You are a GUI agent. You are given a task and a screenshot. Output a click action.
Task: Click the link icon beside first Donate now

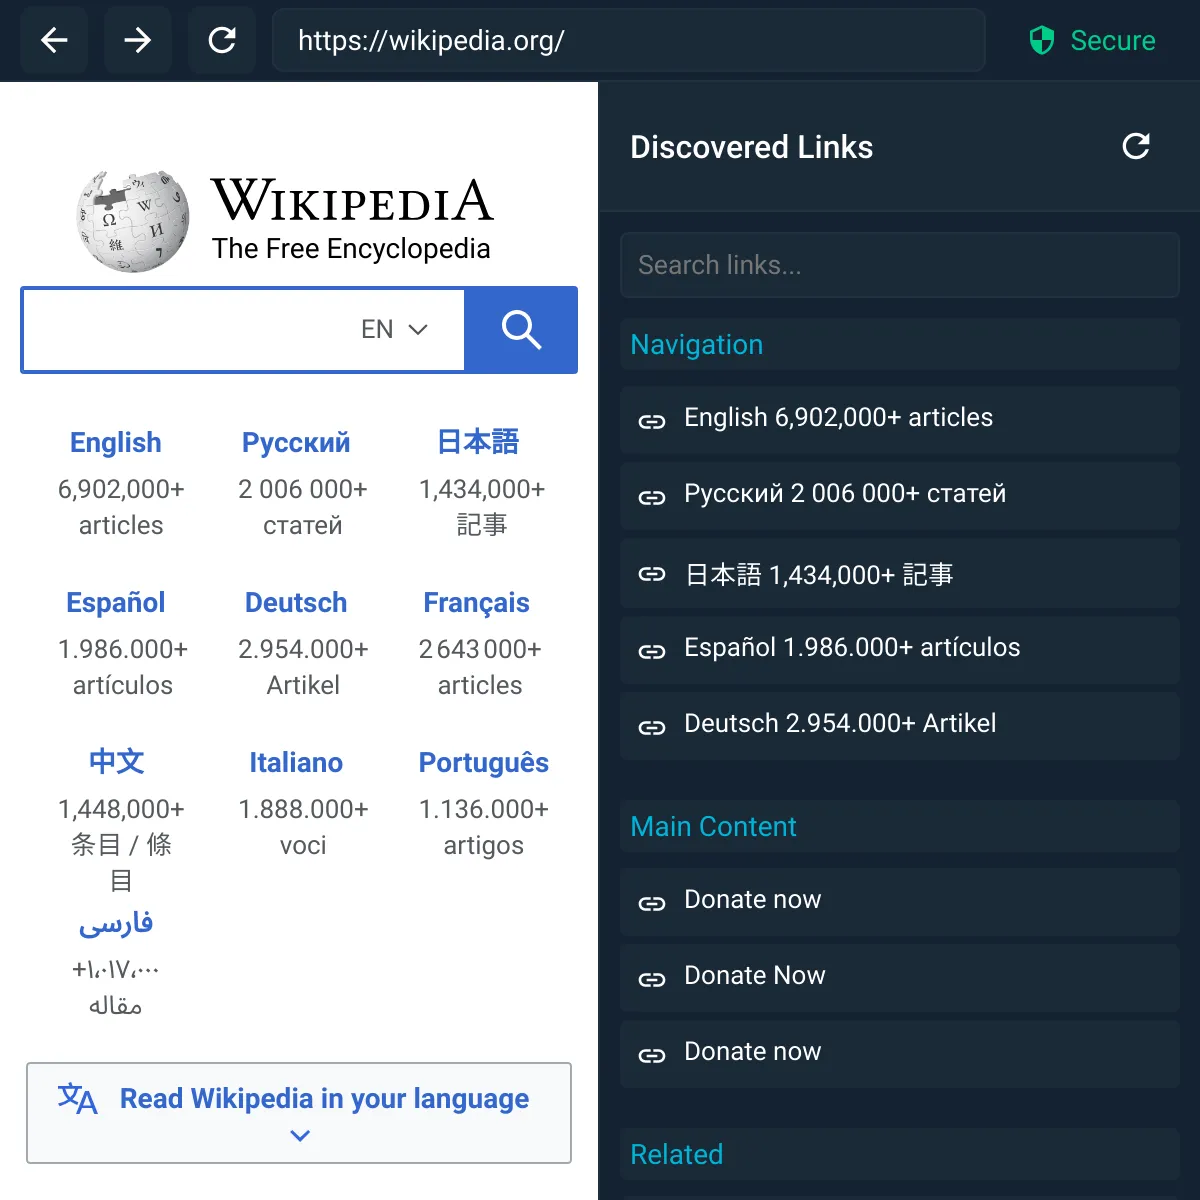point(652,903)
